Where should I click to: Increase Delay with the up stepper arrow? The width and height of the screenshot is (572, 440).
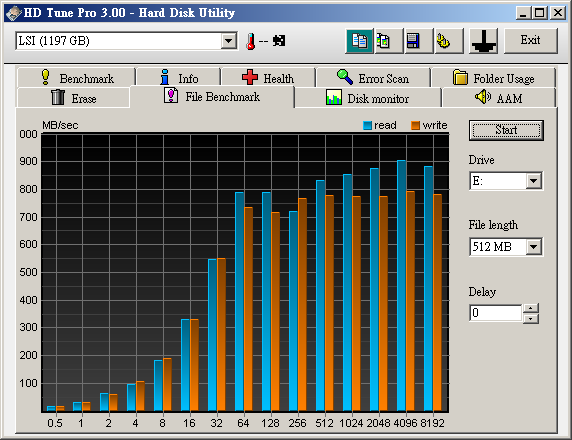tap(531, 308)
